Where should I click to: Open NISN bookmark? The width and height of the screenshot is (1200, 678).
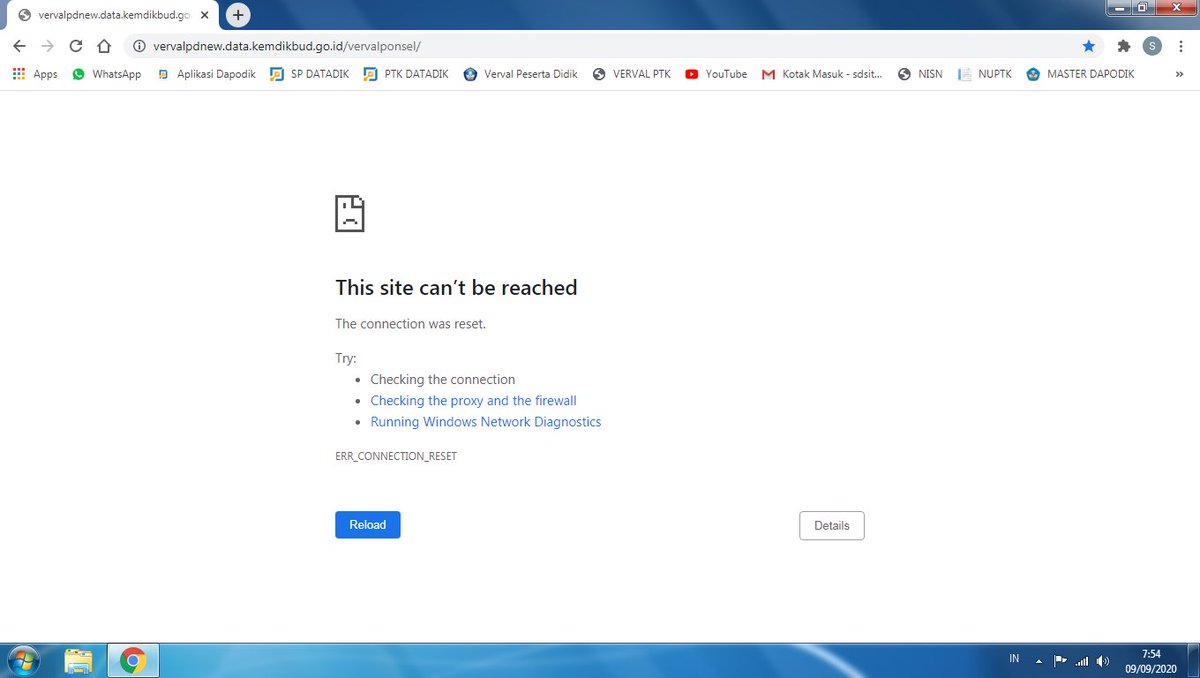click(920, 74)
